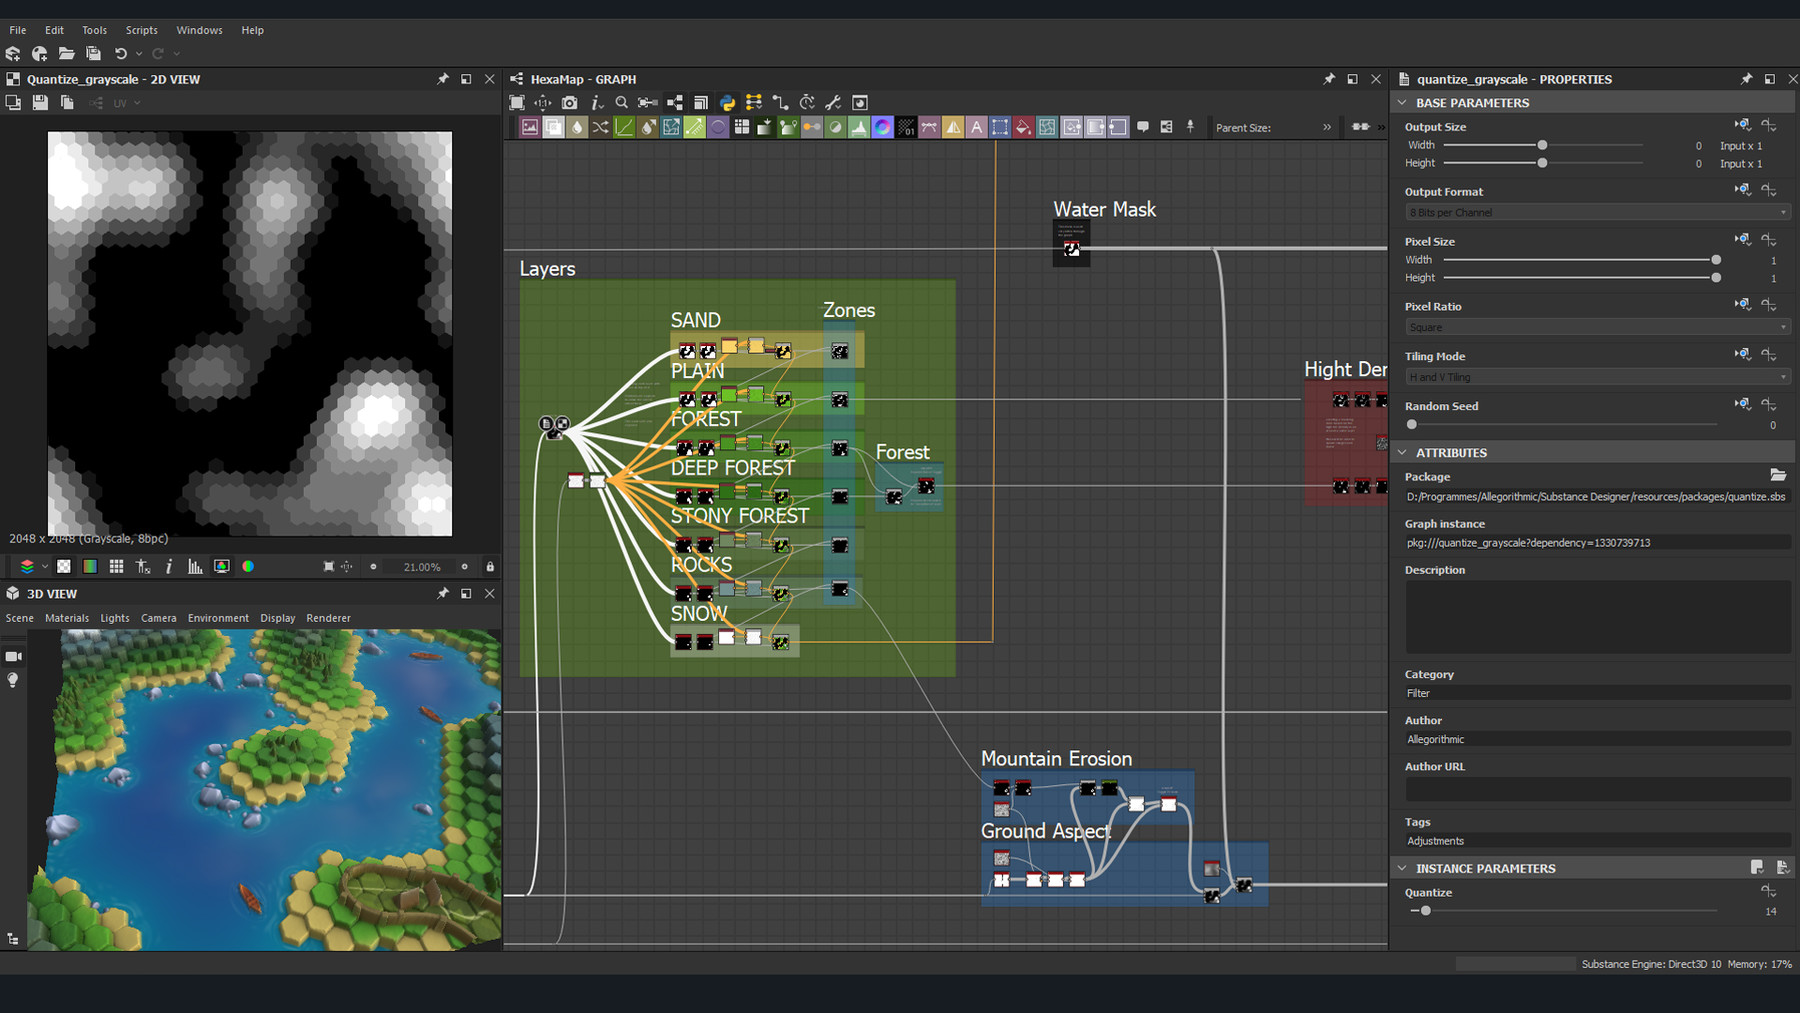Show the histogram in the 2D view toolbar

point(195,566)
